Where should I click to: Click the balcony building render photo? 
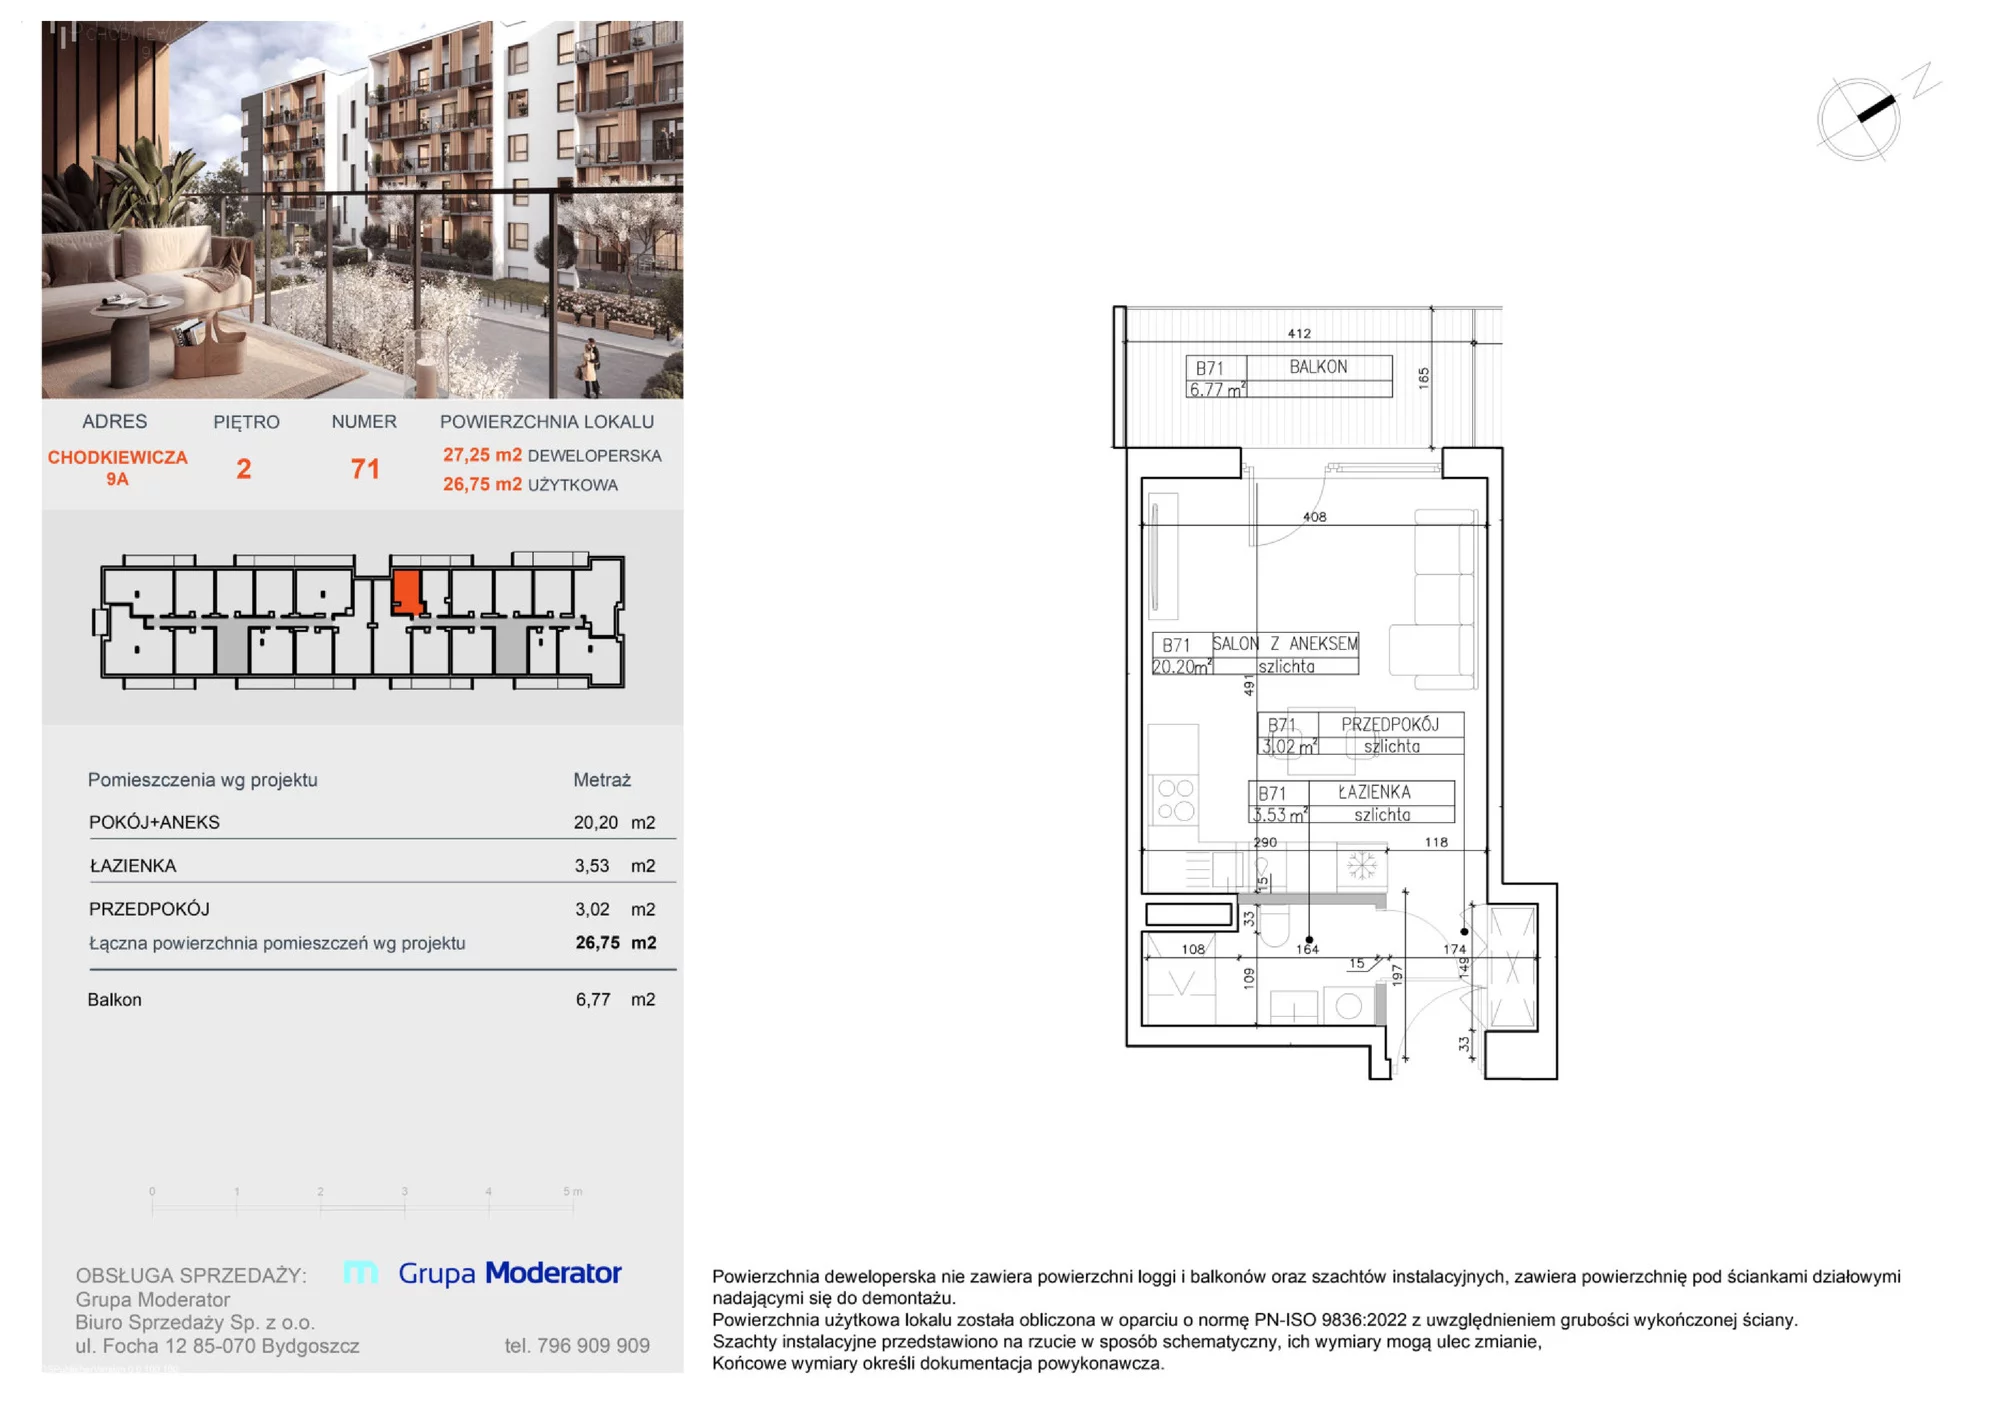point(362,210)
